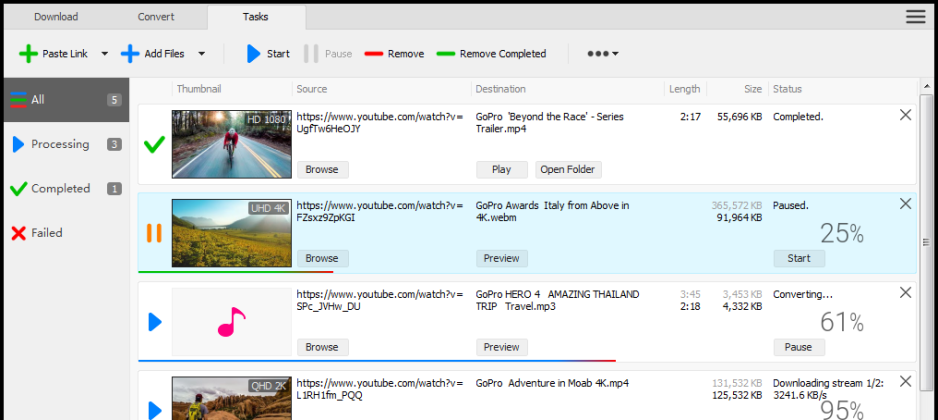Switch to the Convert tab
938x420 pixels.
(156, 17)
